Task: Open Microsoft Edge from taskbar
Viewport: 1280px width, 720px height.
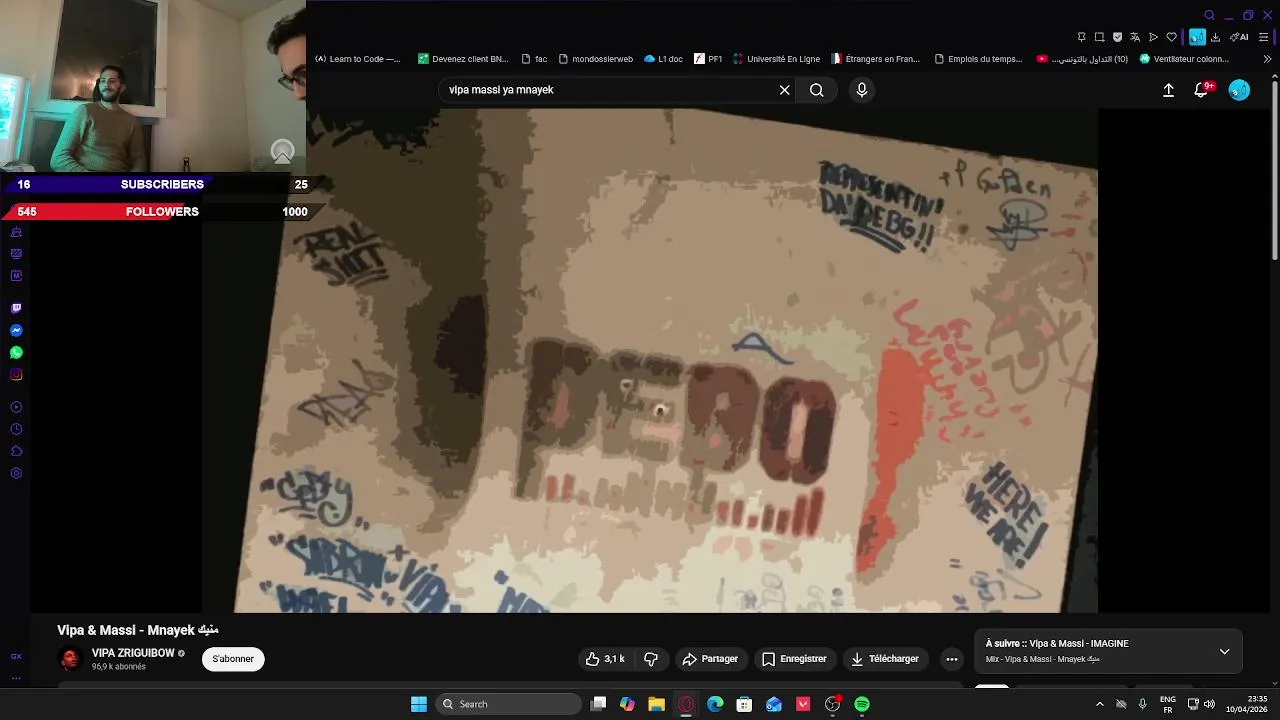Action: pyautogui.click(x=715, y=704)
